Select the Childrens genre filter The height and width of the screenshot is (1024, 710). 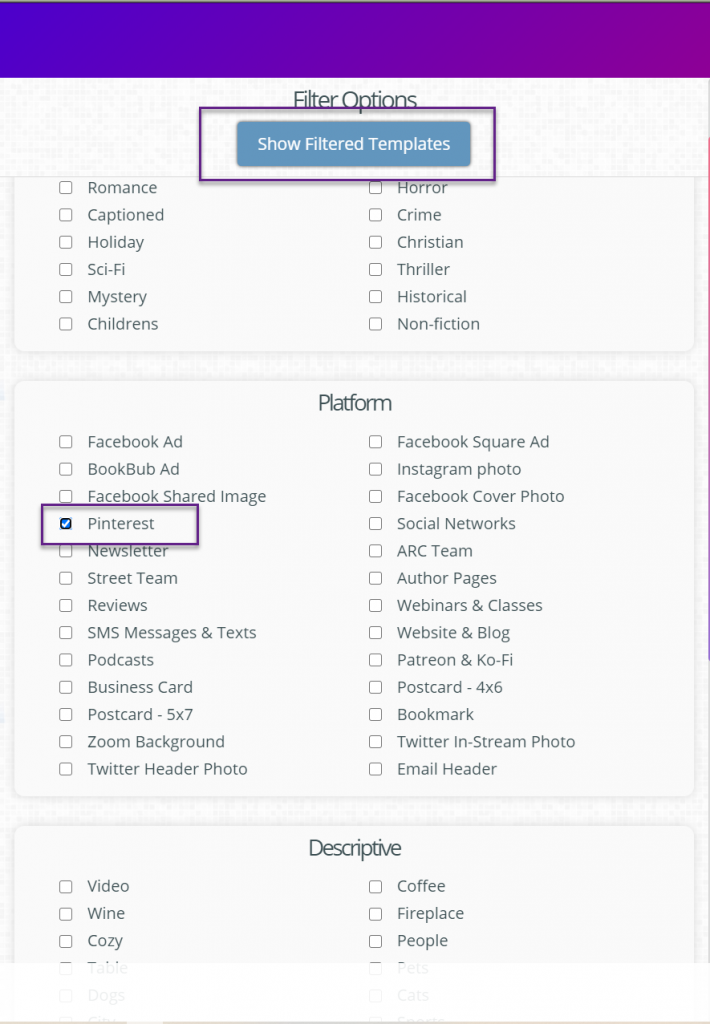coord(65,324)
